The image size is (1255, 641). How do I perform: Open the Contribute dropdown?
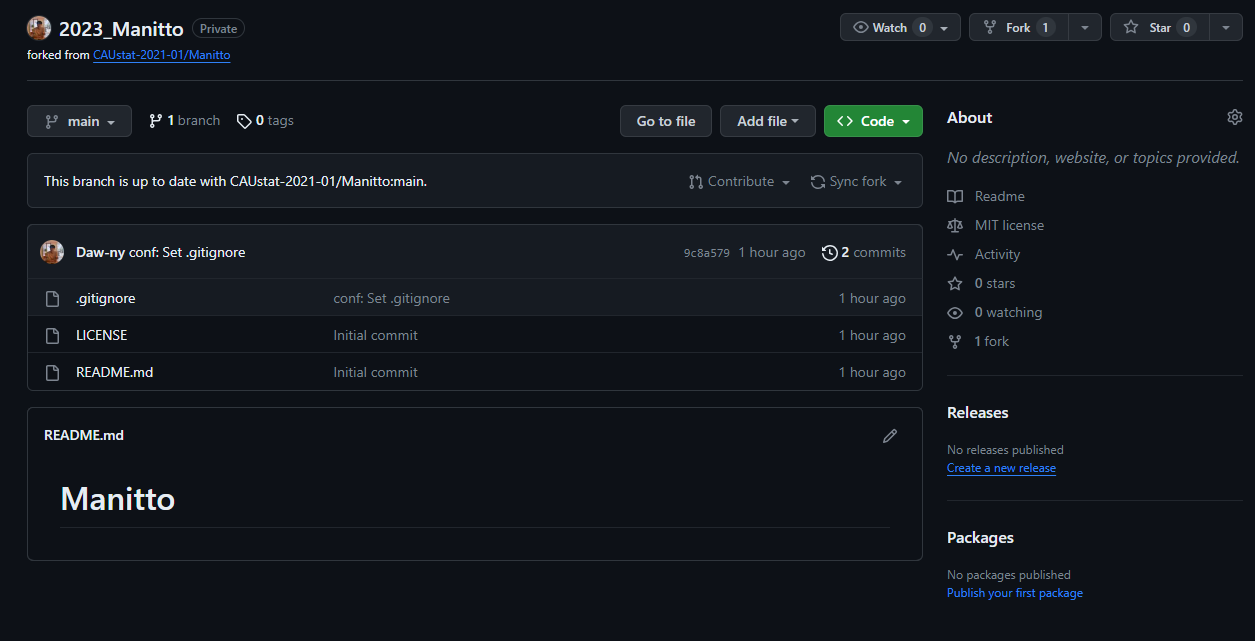(740, 181)
